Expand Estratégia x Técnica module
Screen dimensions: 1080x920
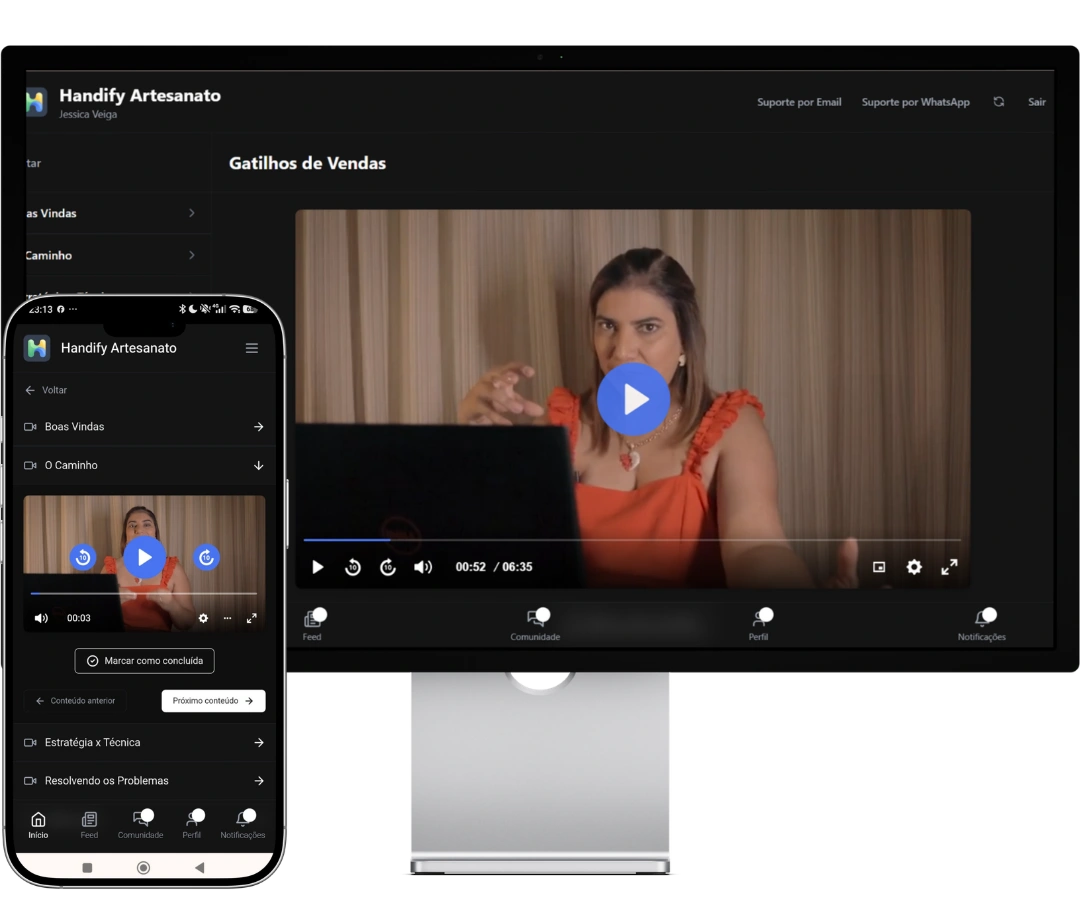click(x=144, y=742)
